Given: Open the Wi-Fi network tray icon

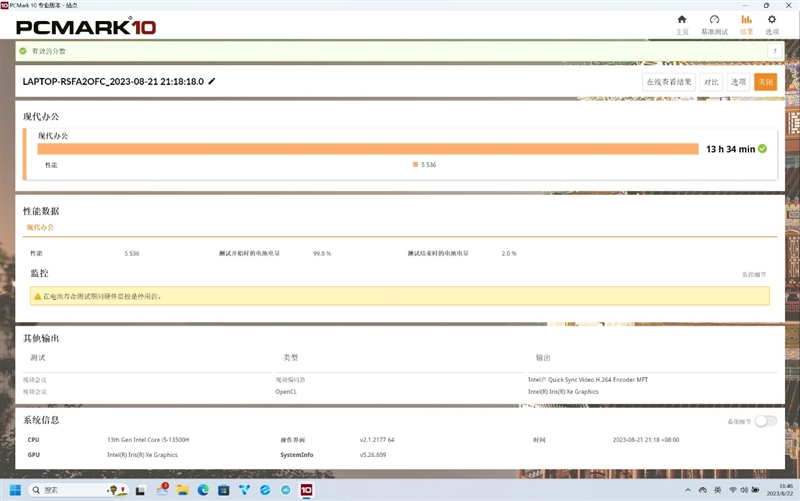Looking at the screenshot, I should click(x=733, y=490).
